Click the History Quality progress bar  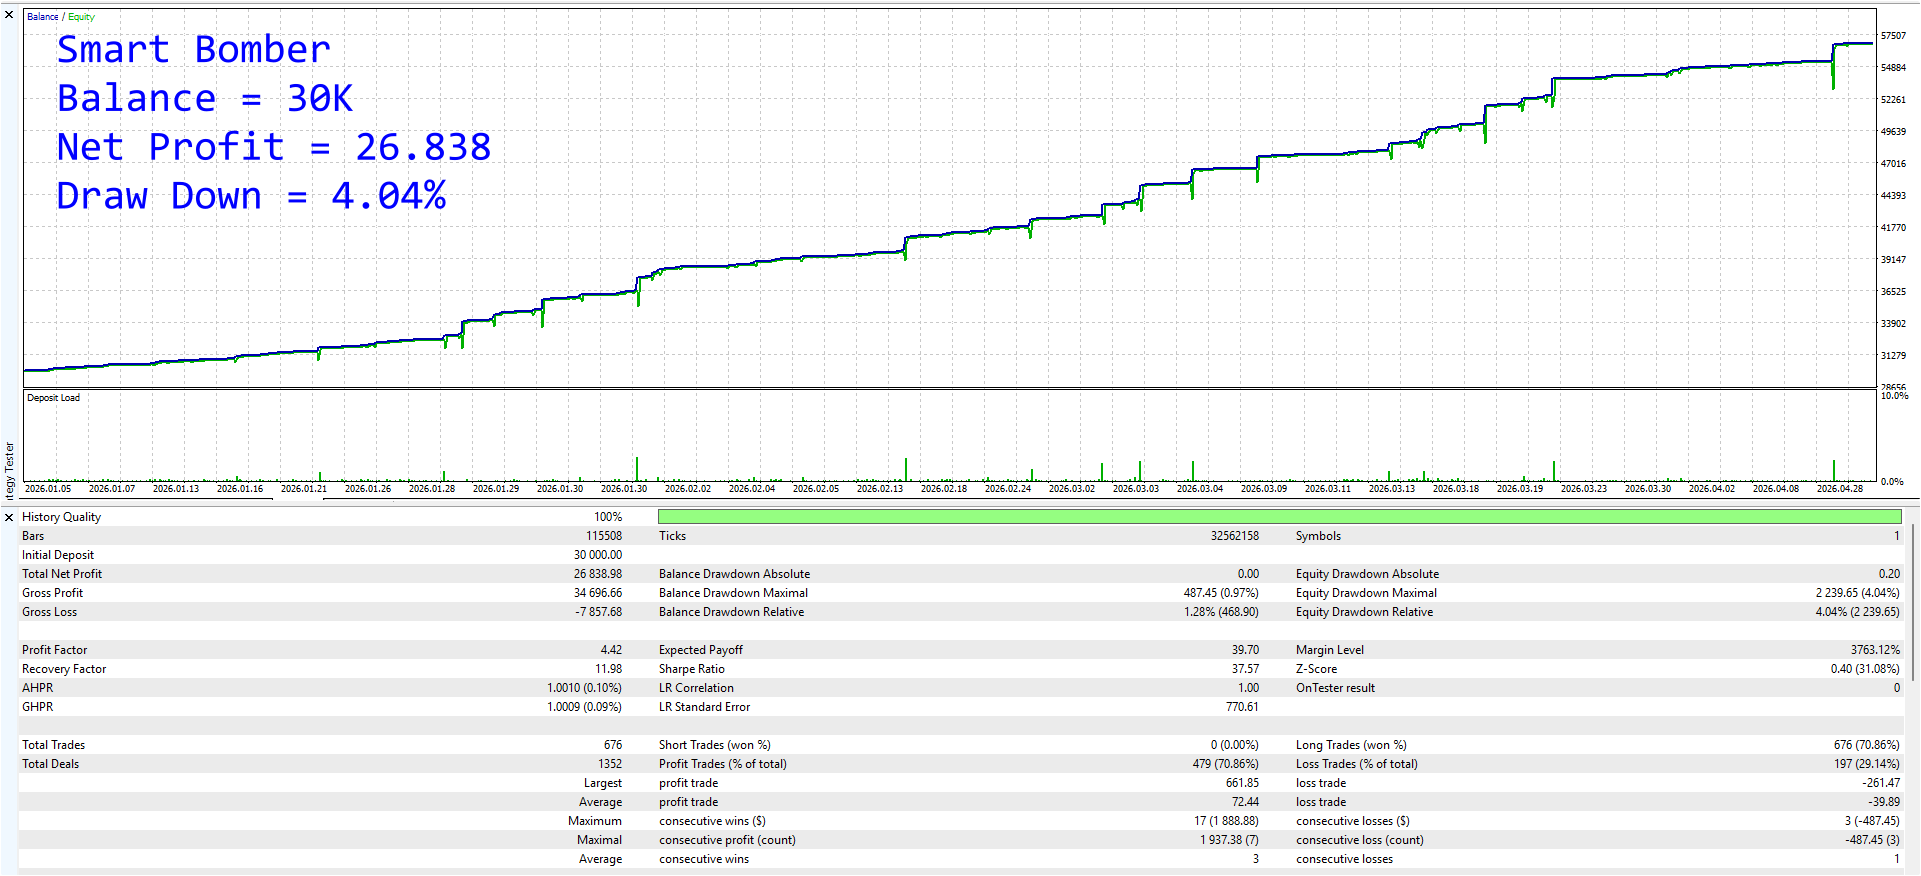point(1279,517)
